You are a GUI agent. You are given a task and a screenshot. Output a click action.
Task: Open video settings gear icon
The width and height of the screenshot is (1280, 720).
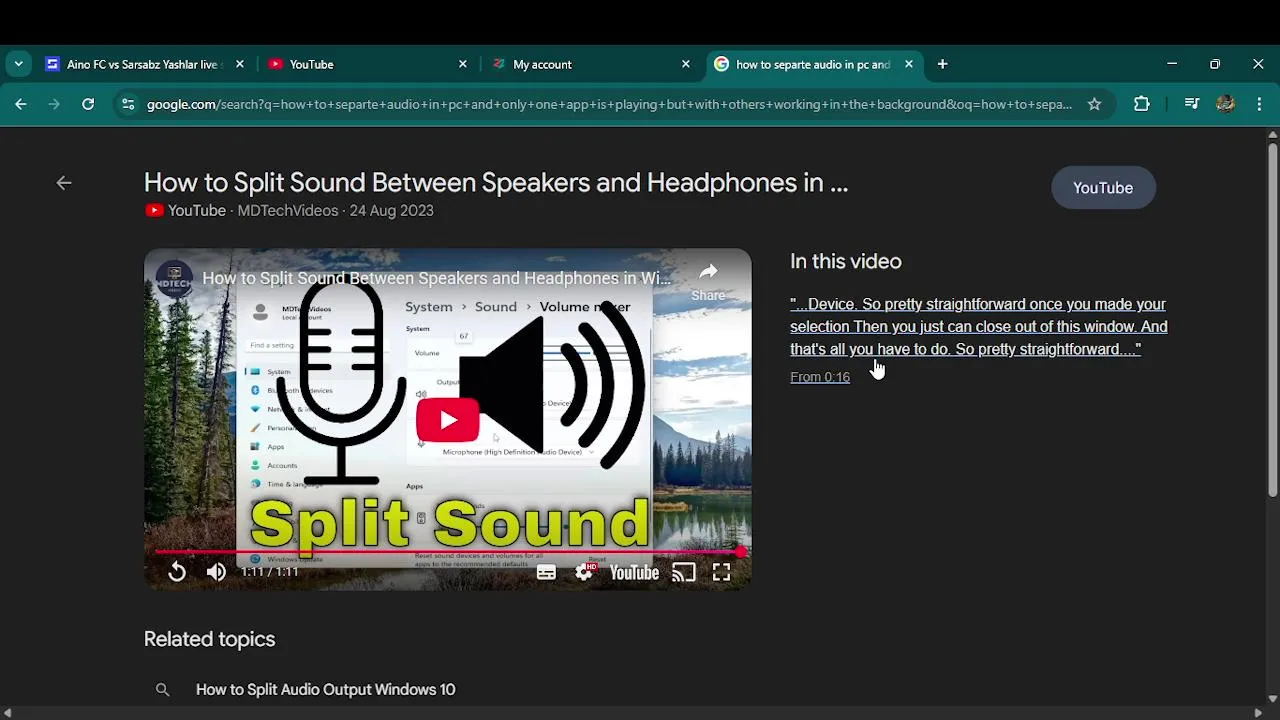[x=584, y=572]
